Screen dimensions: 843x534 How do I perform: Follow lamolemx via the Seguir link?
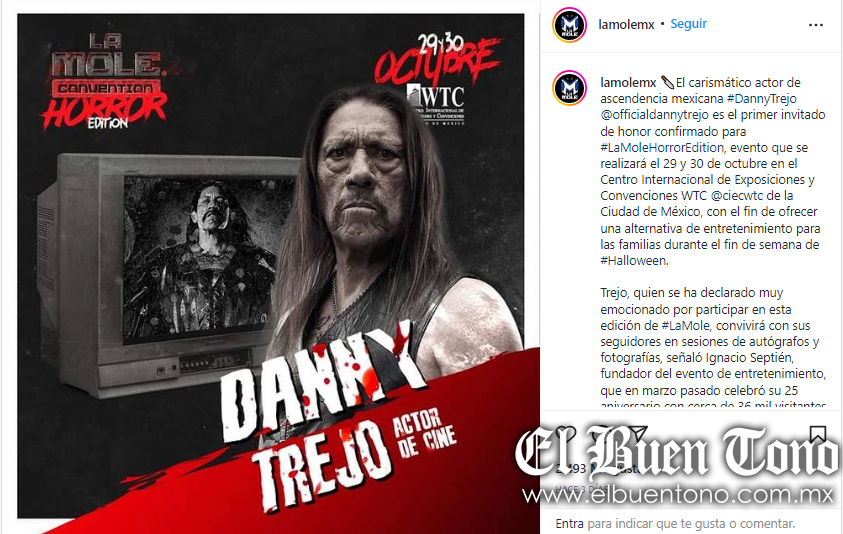(688, 24)
